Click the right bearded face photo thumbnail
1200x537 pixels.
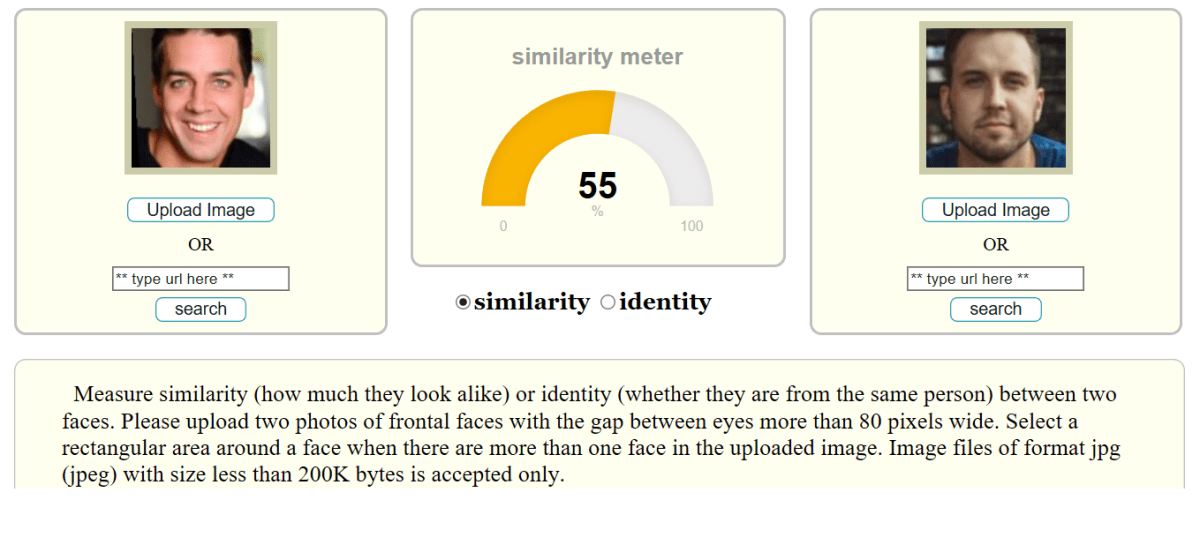click(995, 98)
